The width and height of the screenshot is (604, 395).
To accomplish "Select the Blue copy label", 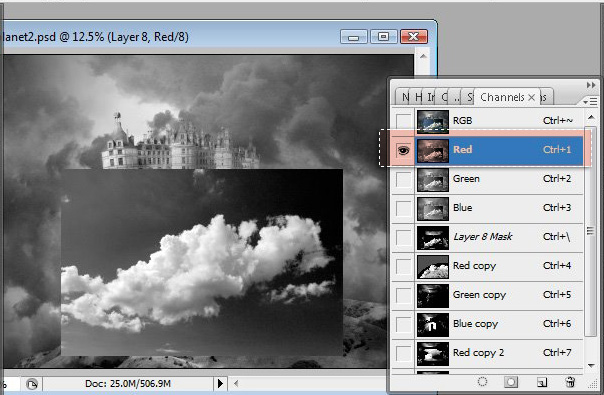I will [x=475, y=324].
